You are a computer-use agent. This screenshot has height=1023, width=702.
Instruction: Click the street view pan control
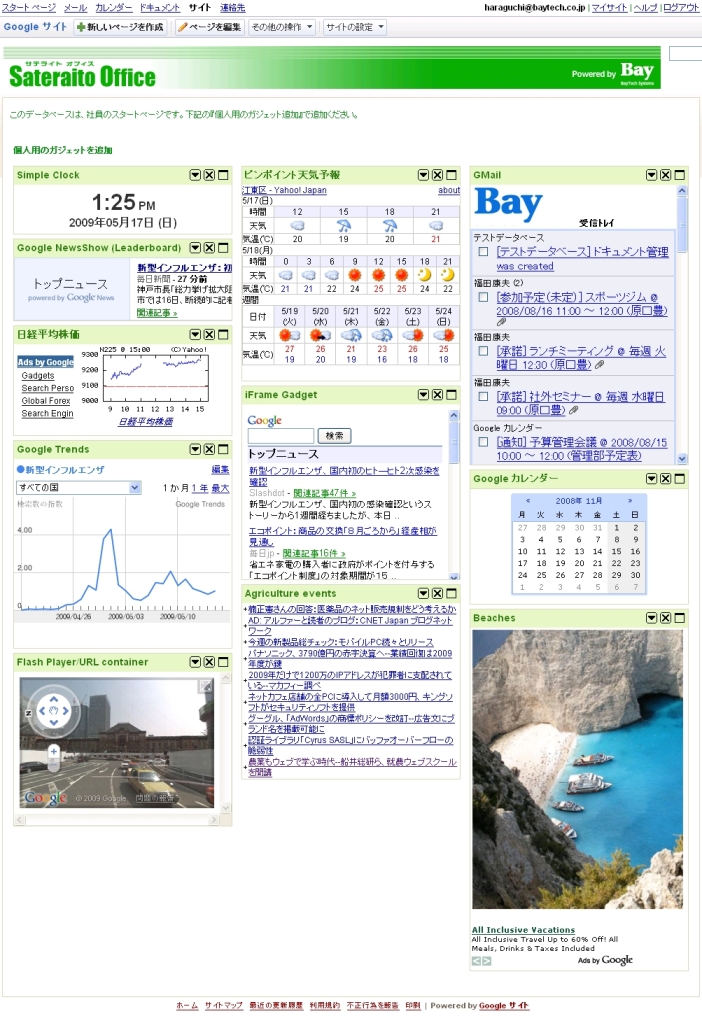coord(53,711)
